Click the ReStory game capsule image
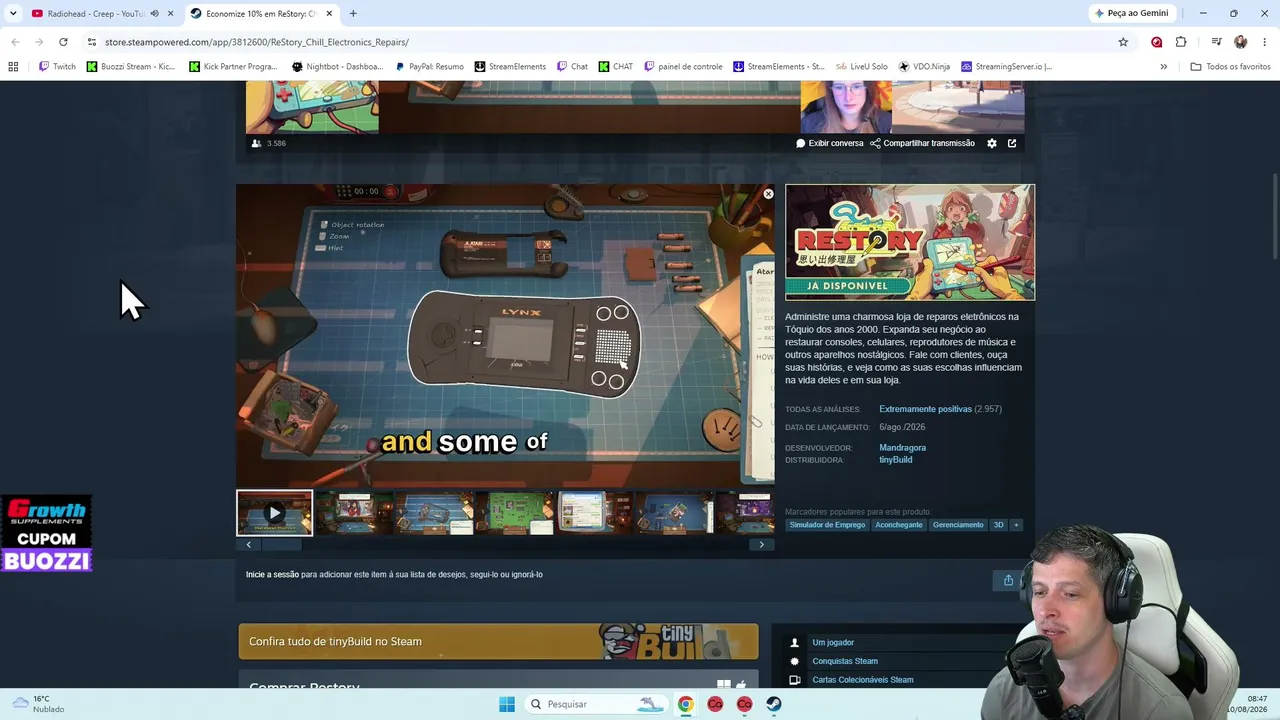1280x720 pixels. tap(910, 242)
